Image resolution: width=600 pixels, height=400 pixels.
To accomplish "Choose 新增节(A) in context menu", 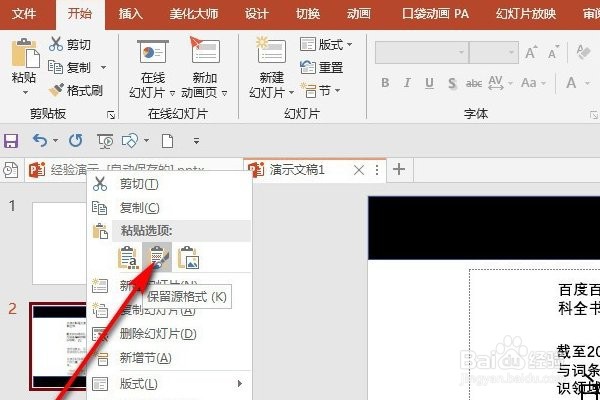I will click(170, 358).
